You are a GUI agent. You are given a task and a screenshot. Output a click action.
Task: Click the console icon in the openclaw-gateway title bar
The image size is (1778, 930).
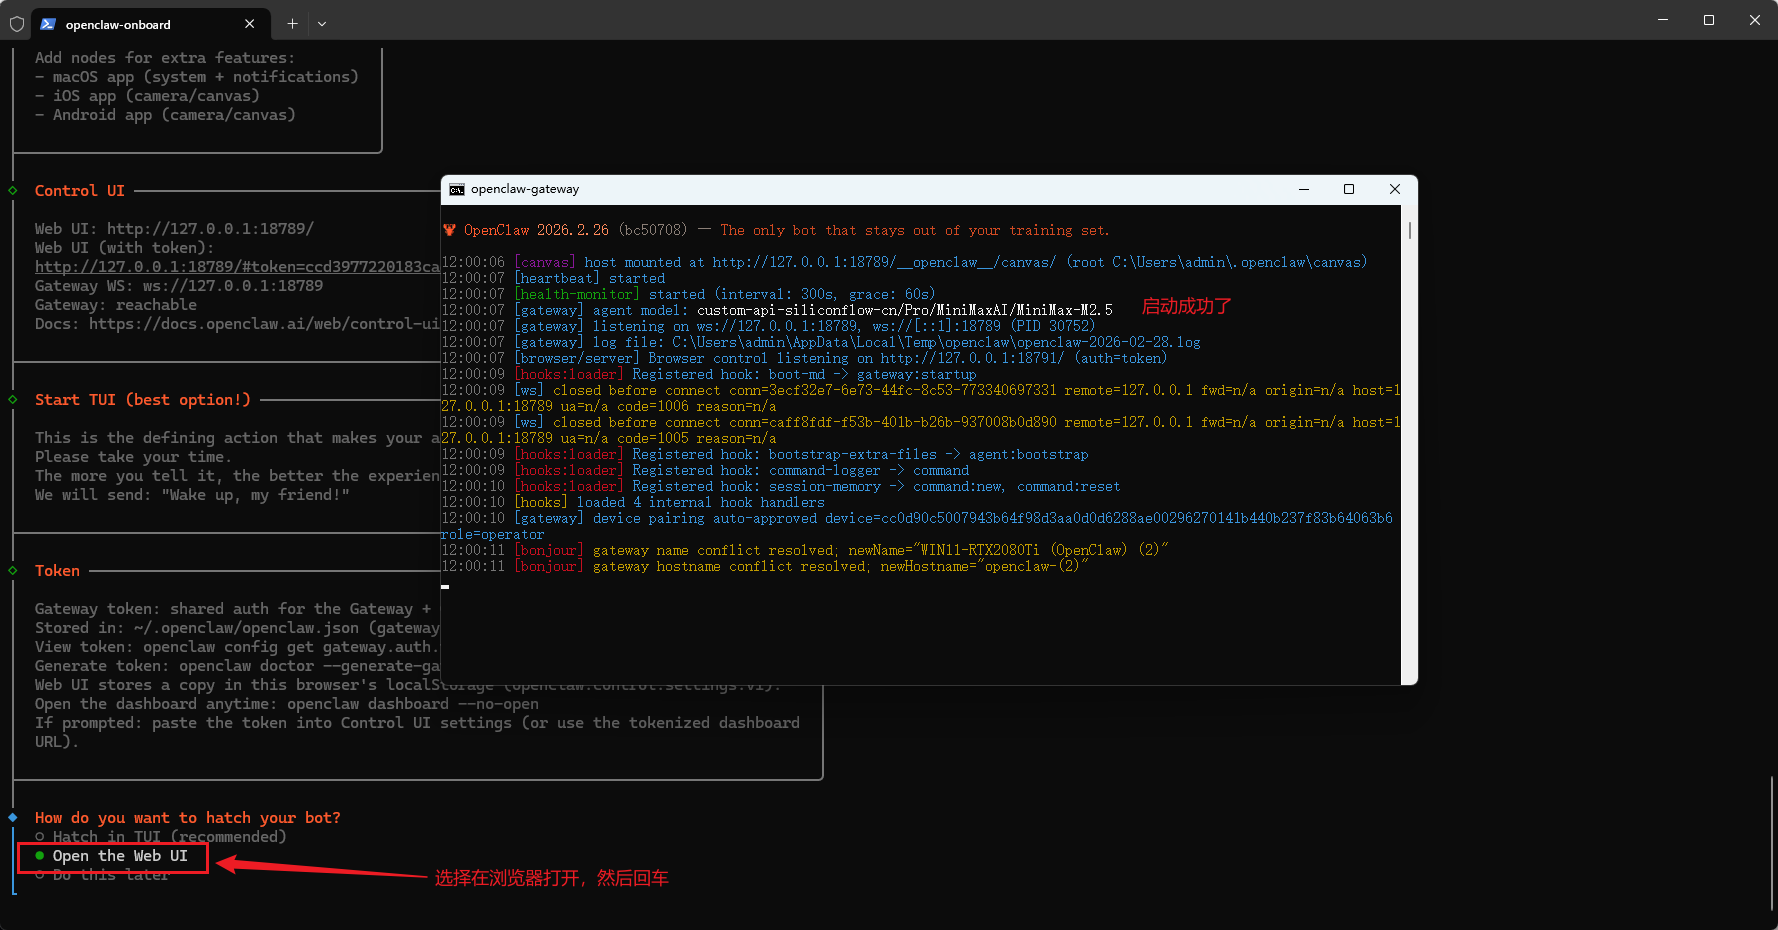457,189
